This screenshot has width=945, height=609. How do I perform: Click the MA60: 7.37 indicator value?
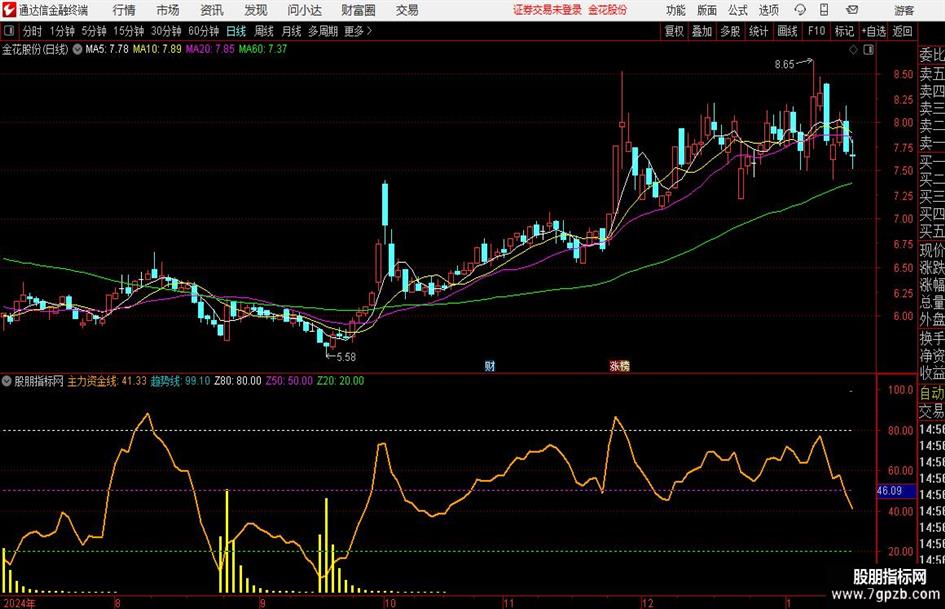point(263,49)
